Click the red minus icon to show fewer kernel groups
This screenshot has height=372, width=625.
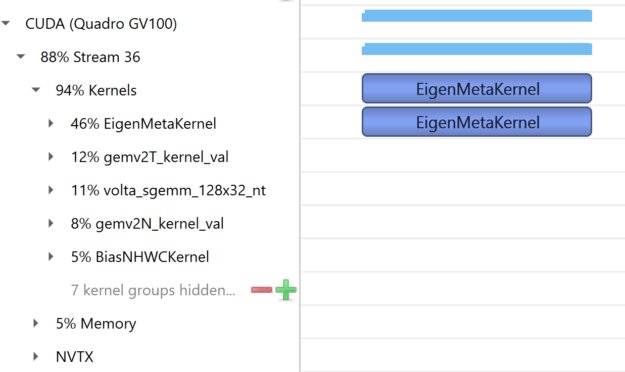[261, 290]
